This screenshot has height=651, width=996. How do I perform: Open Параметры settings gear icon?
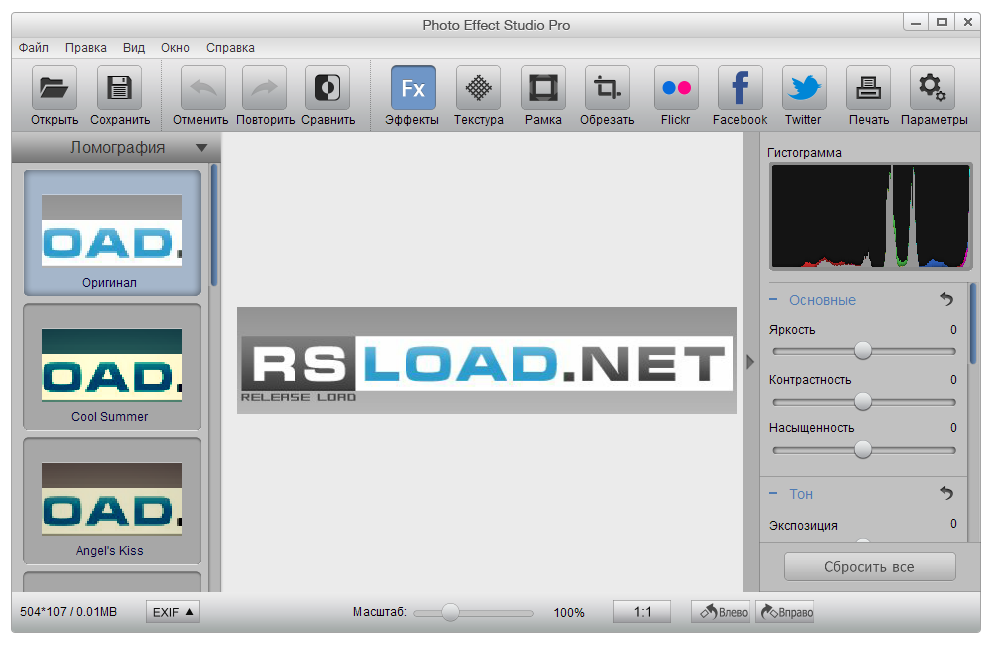click(932, 88)
